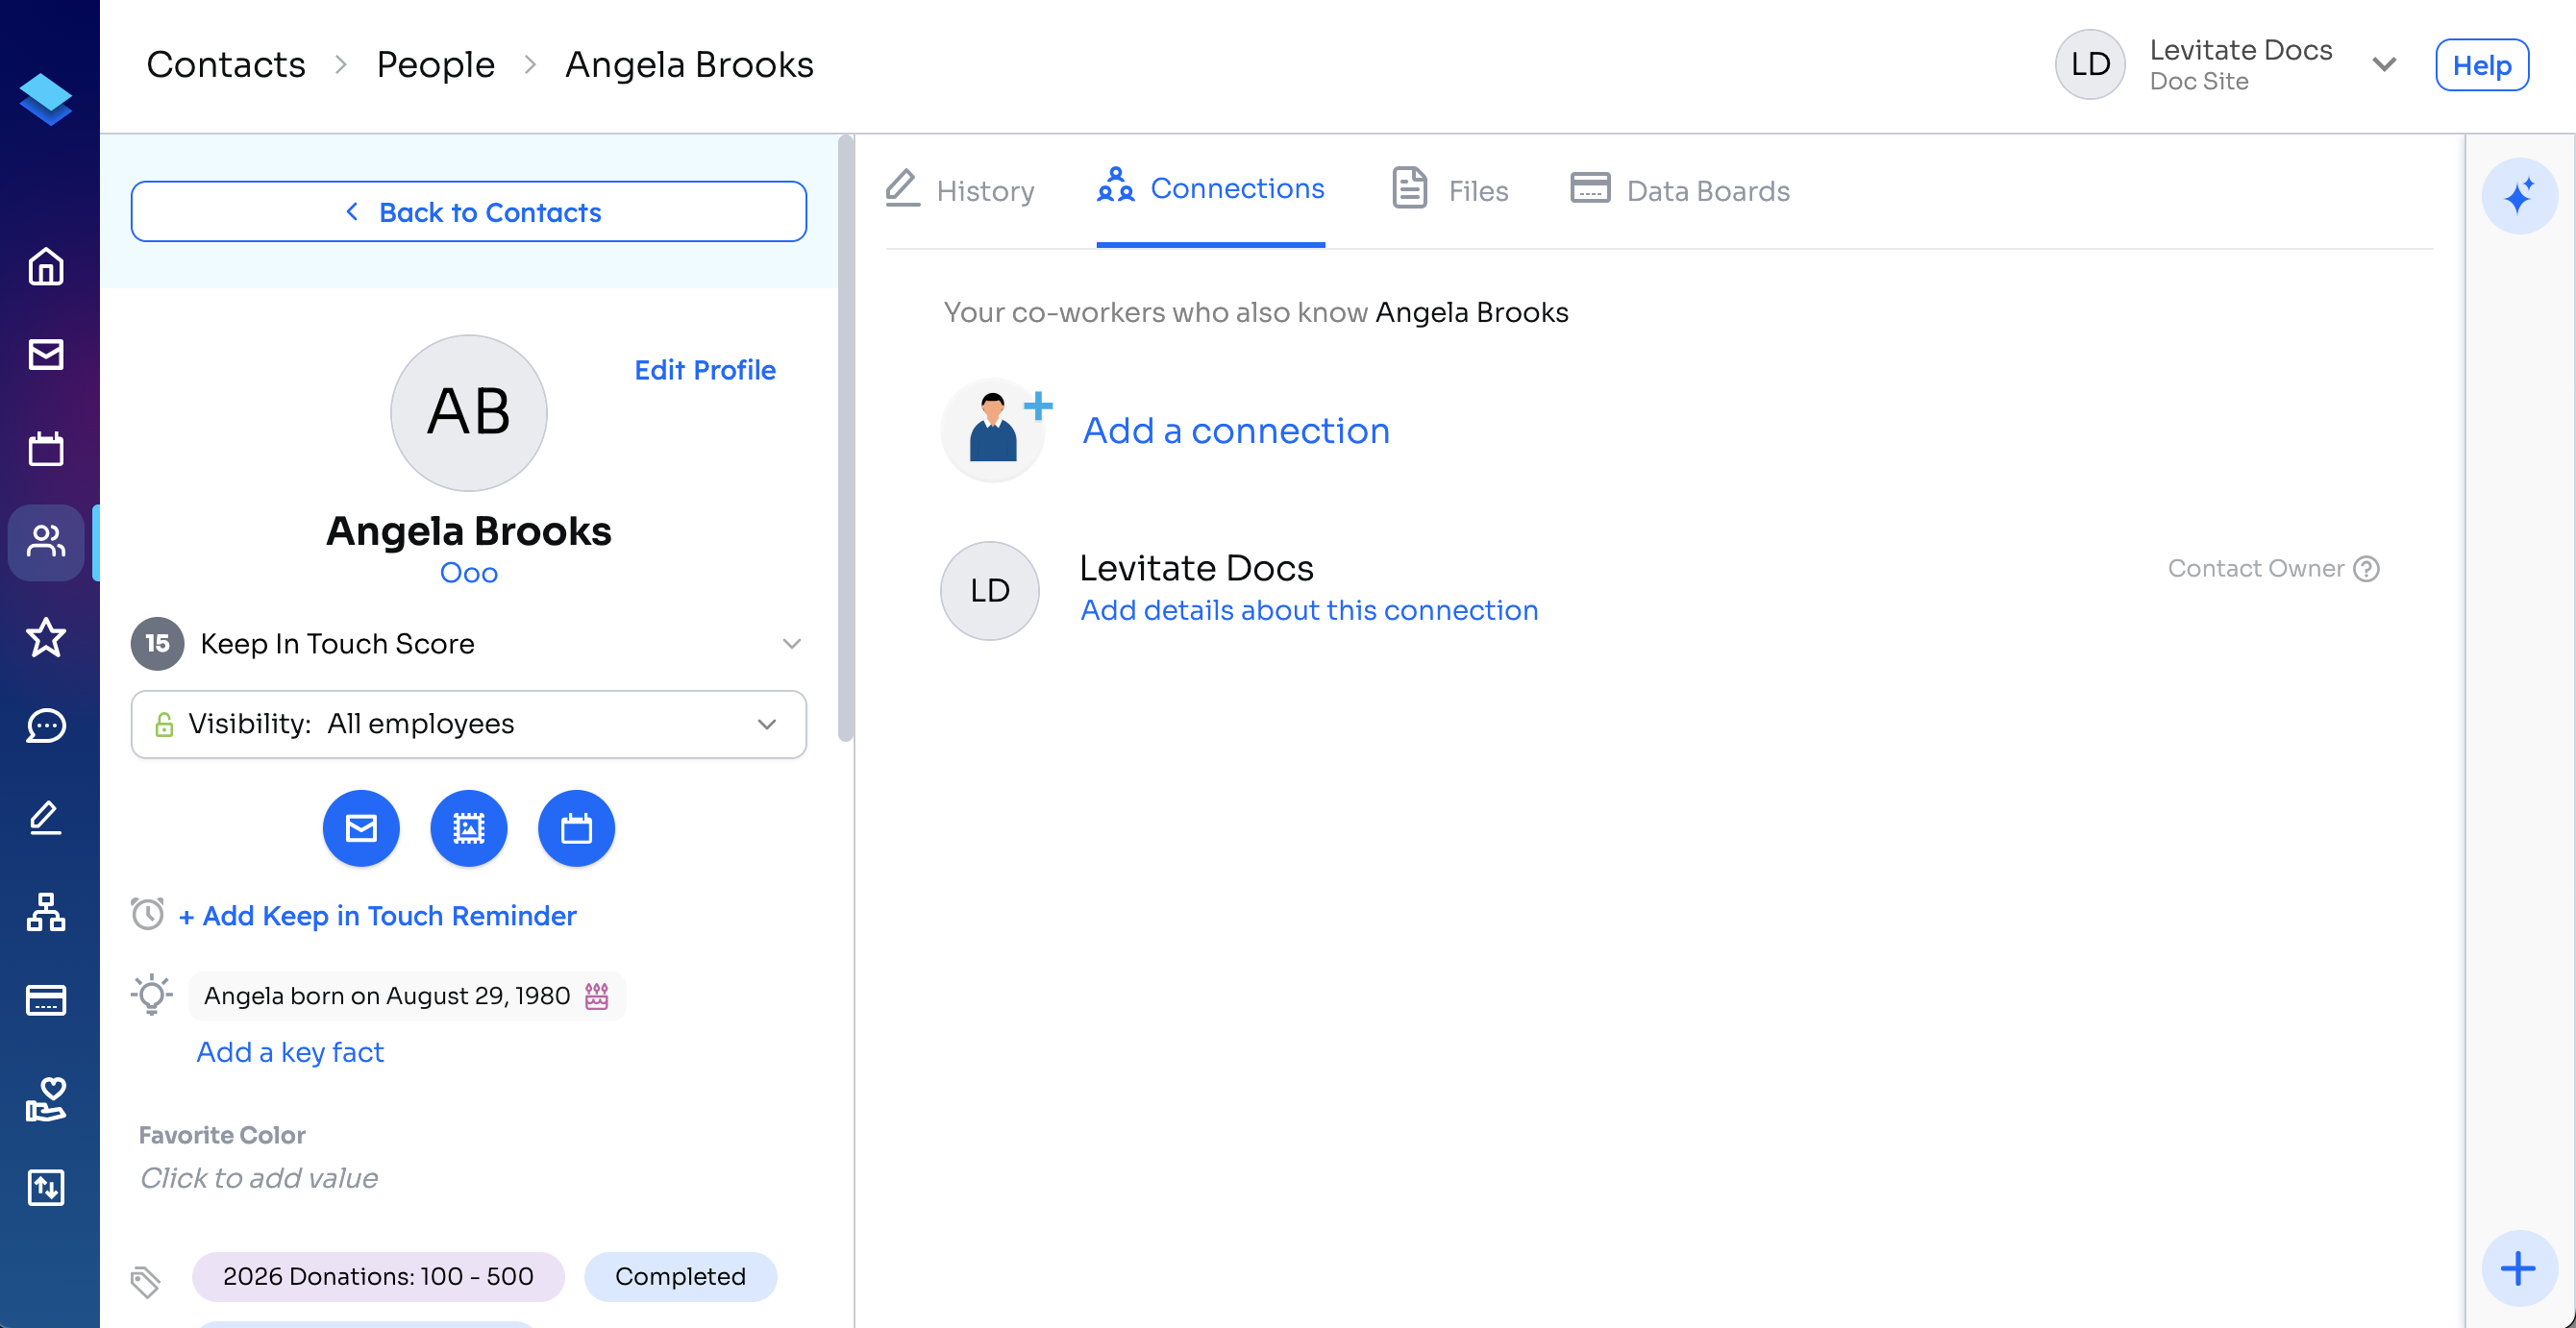2576x1328 pixels.
Task: Click the Levitate Docs LD connection avatar
Action: tap(990, 590)
